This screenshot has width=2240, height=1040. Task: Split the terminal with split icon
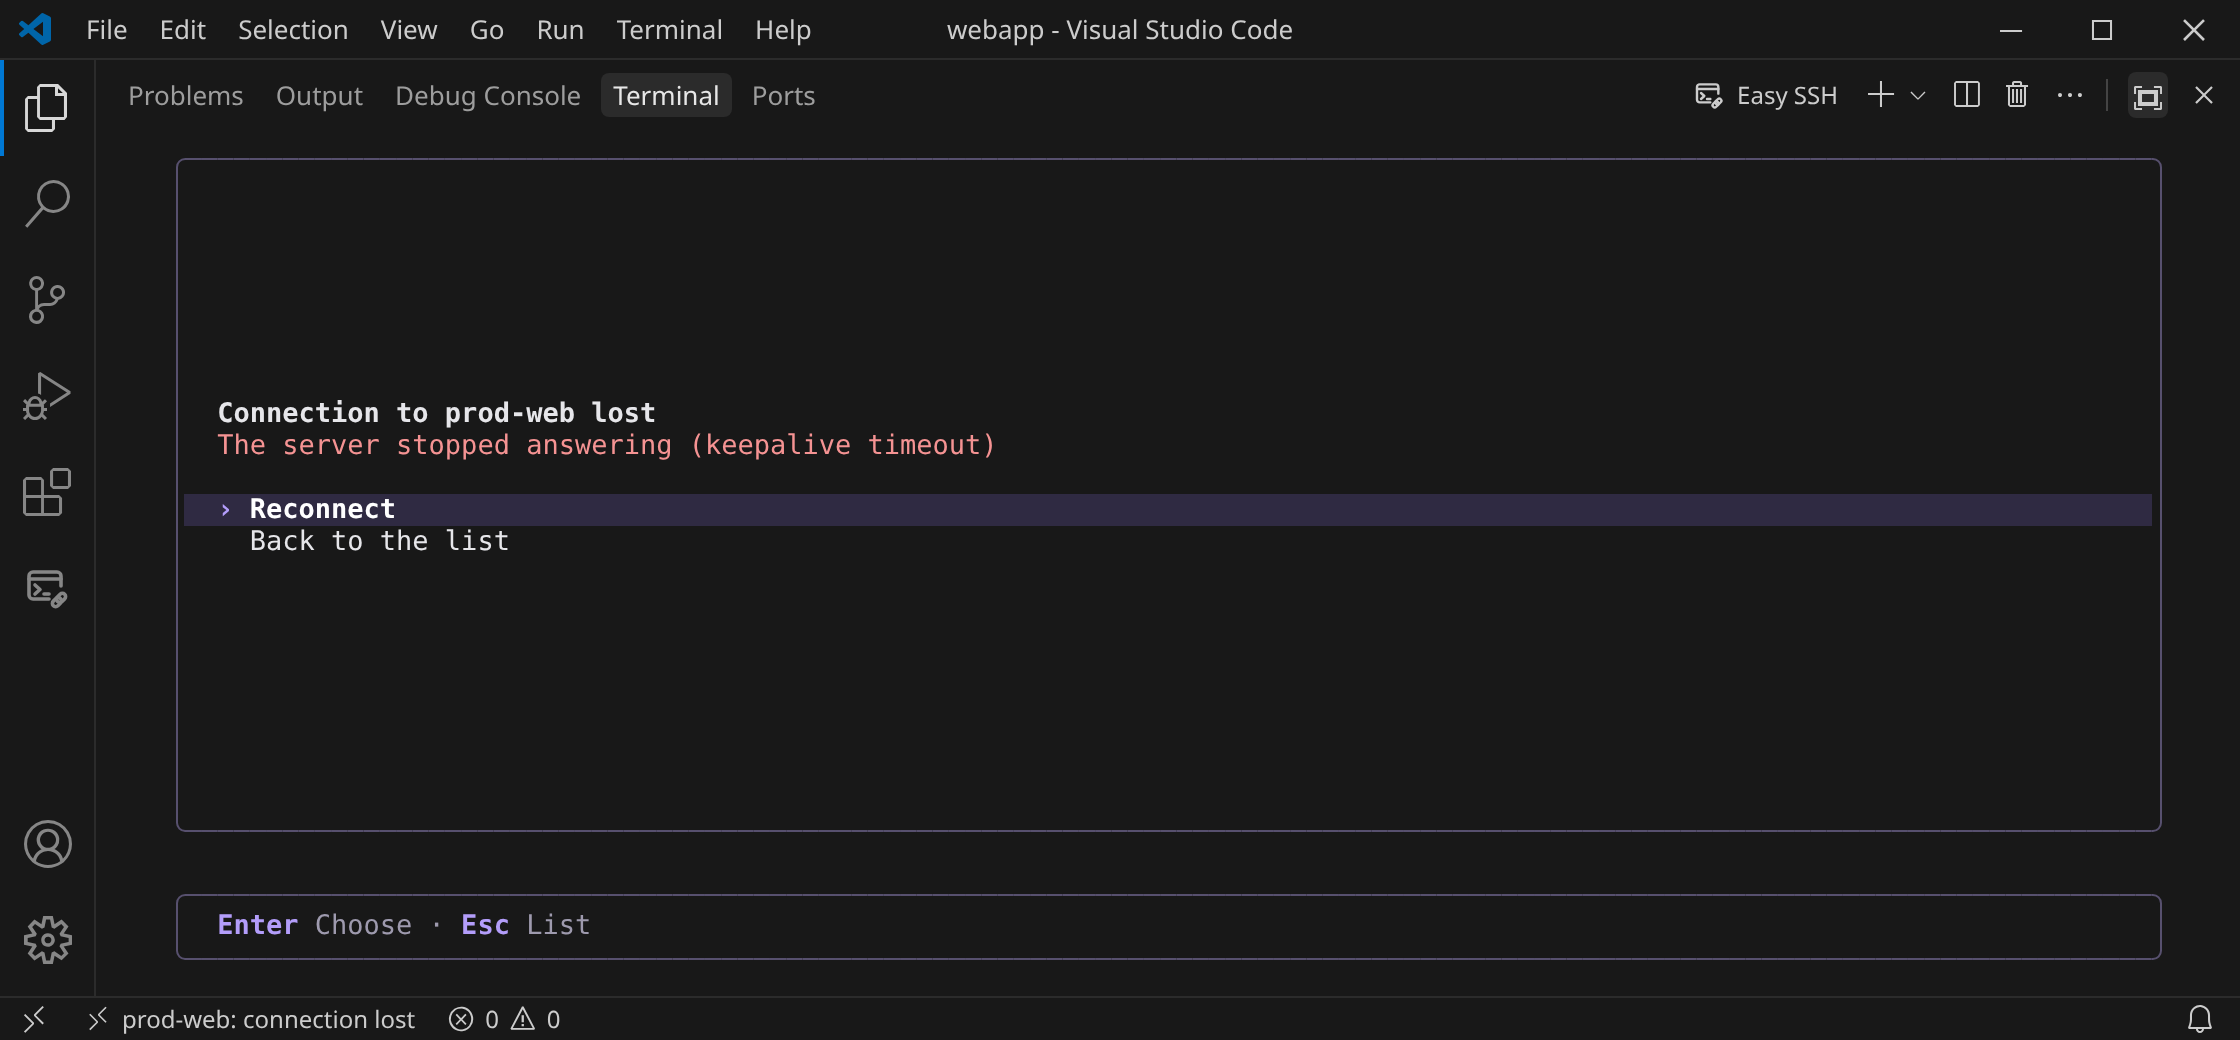pyautogui.click(x=1966, y=95)
